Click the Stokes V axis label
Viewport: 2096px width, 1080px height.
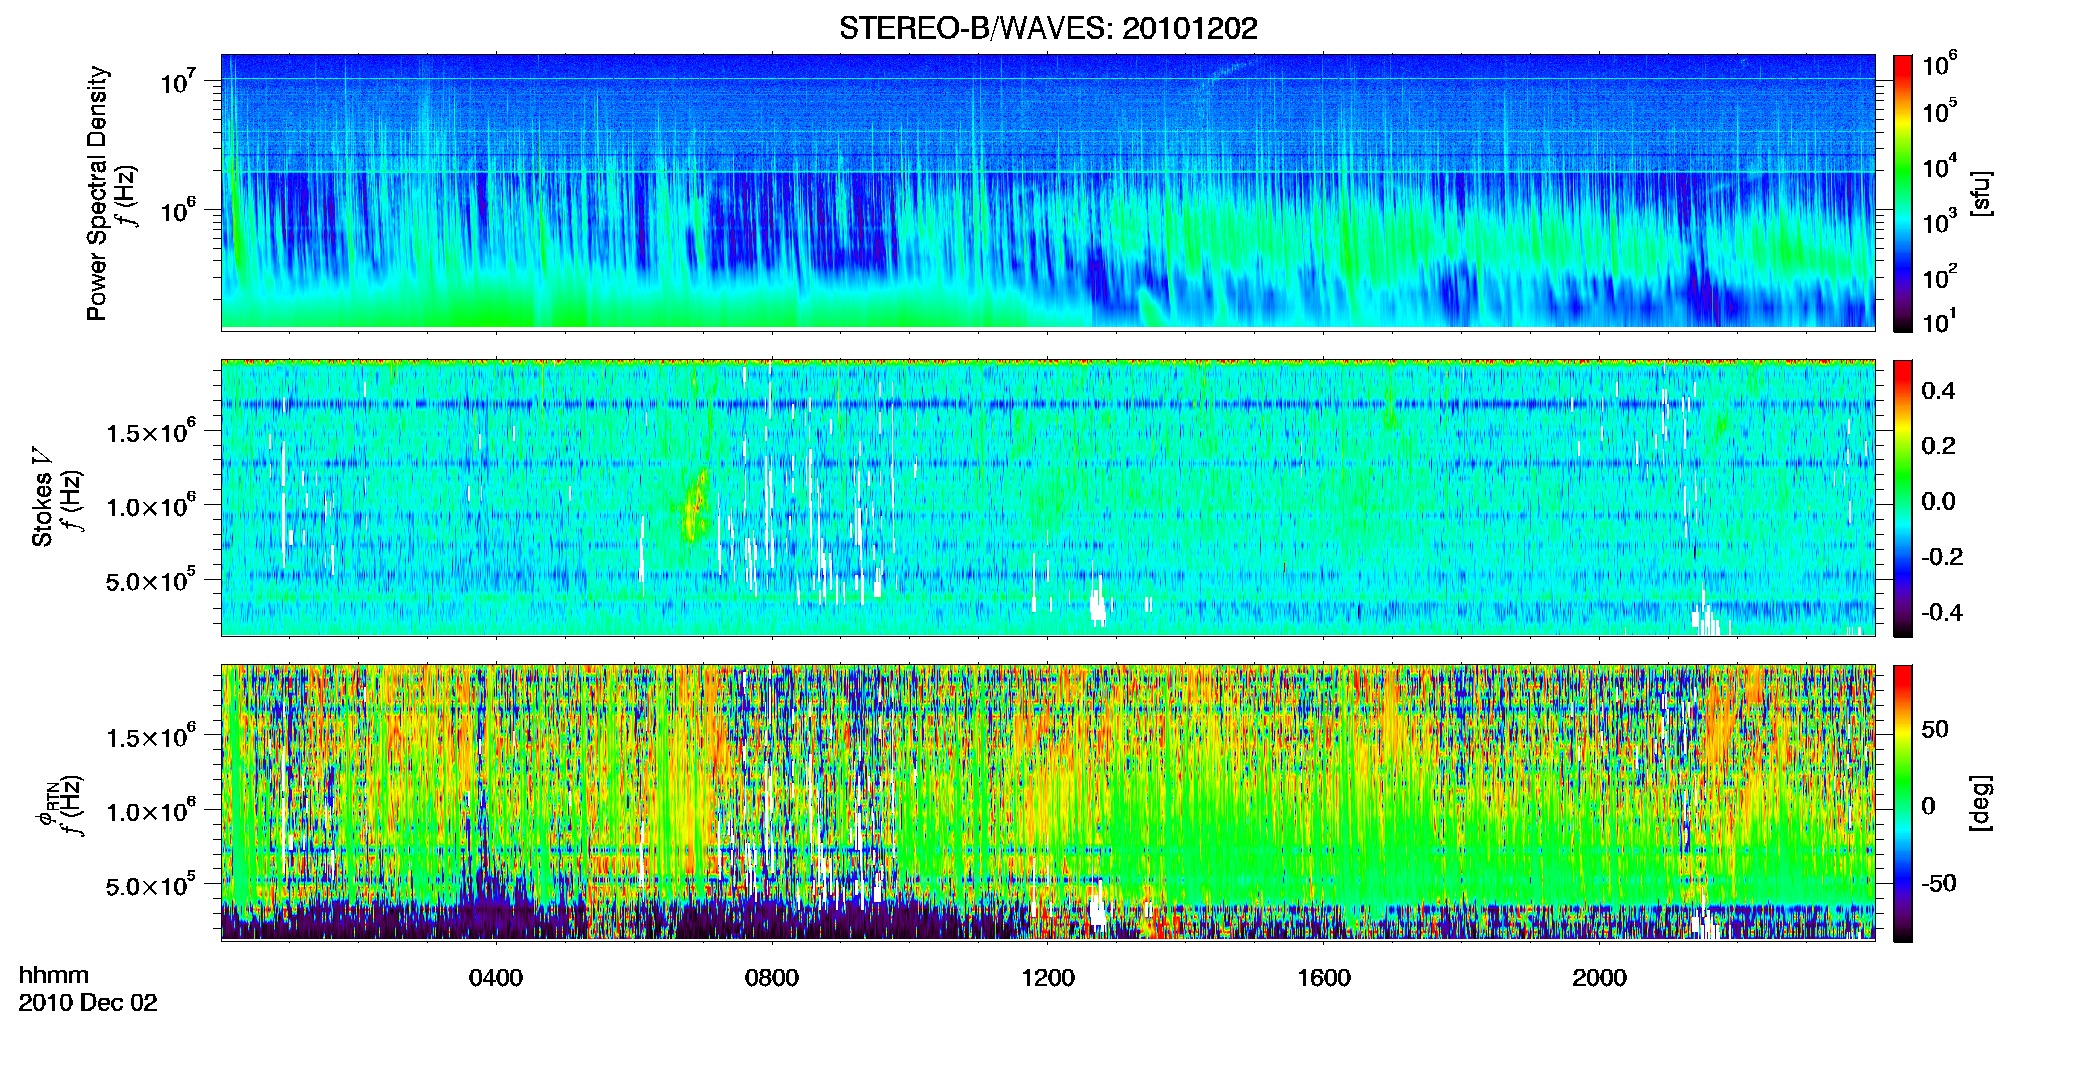point(42,498)
